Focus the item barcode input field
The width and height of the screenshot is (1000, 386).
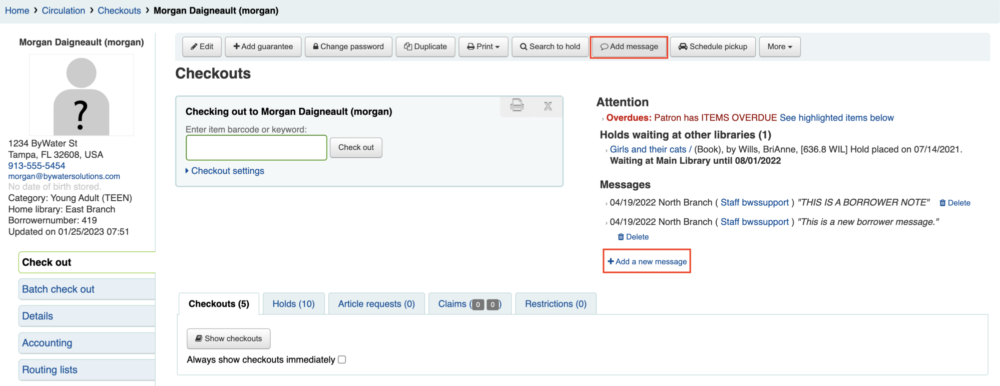click(x=256, y=147)
